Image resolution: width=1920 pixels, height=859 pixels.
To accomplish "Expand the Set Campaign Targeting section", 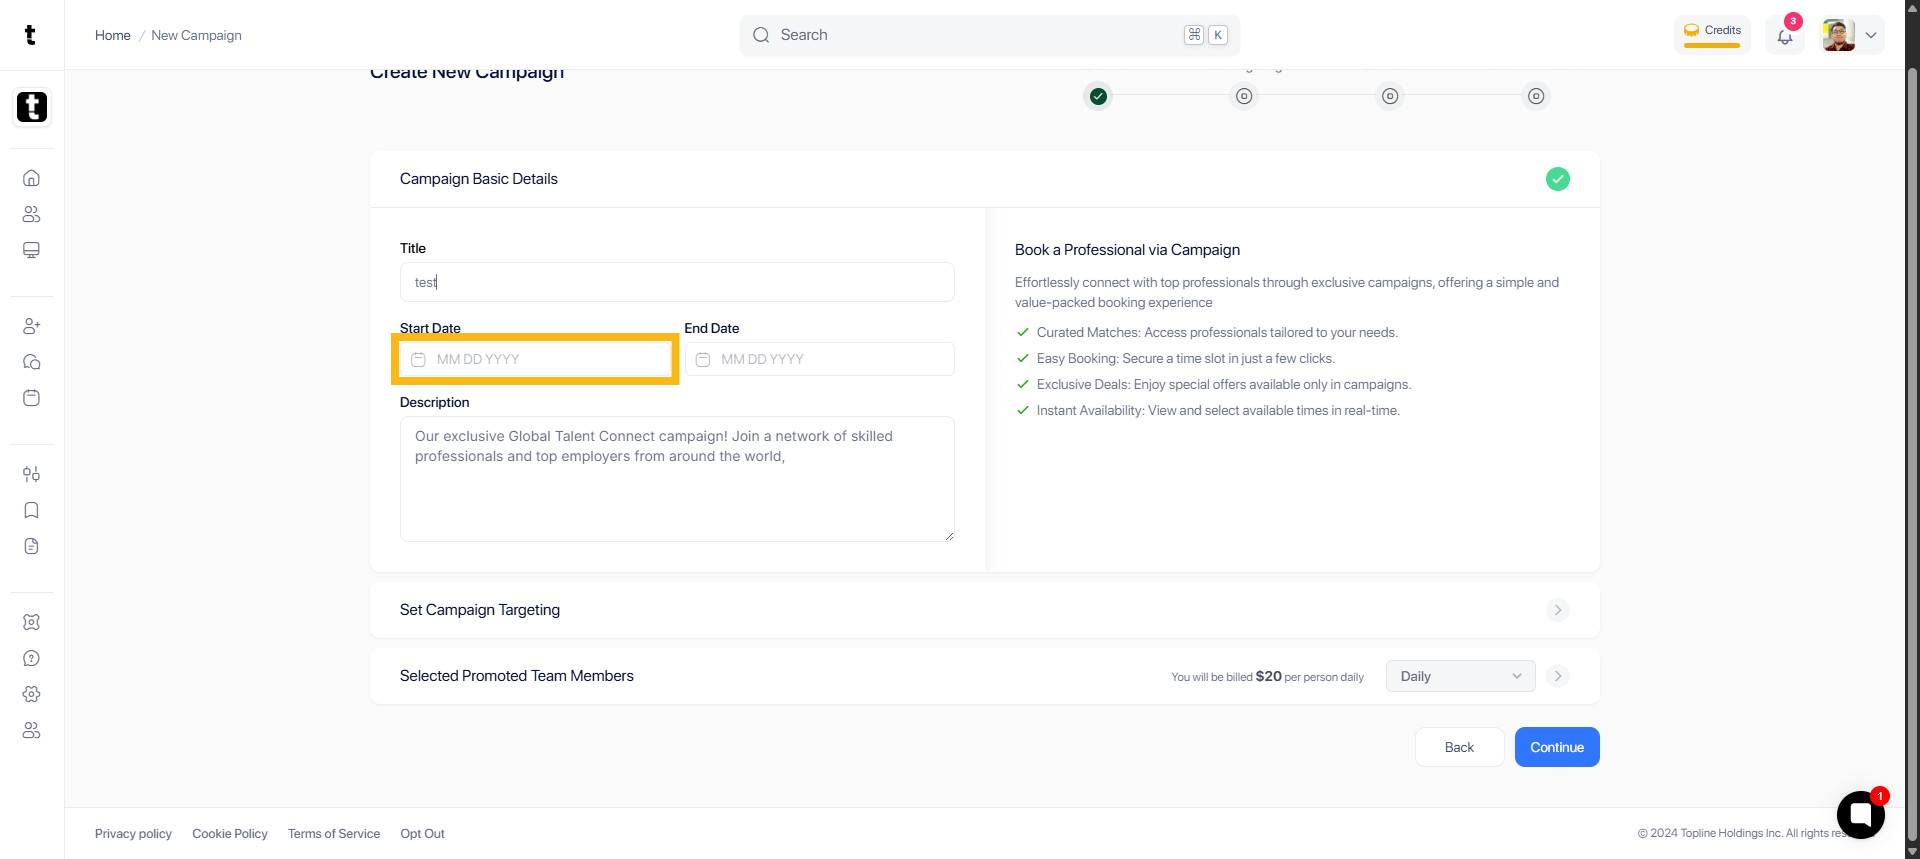I will tap(1557, 610).
